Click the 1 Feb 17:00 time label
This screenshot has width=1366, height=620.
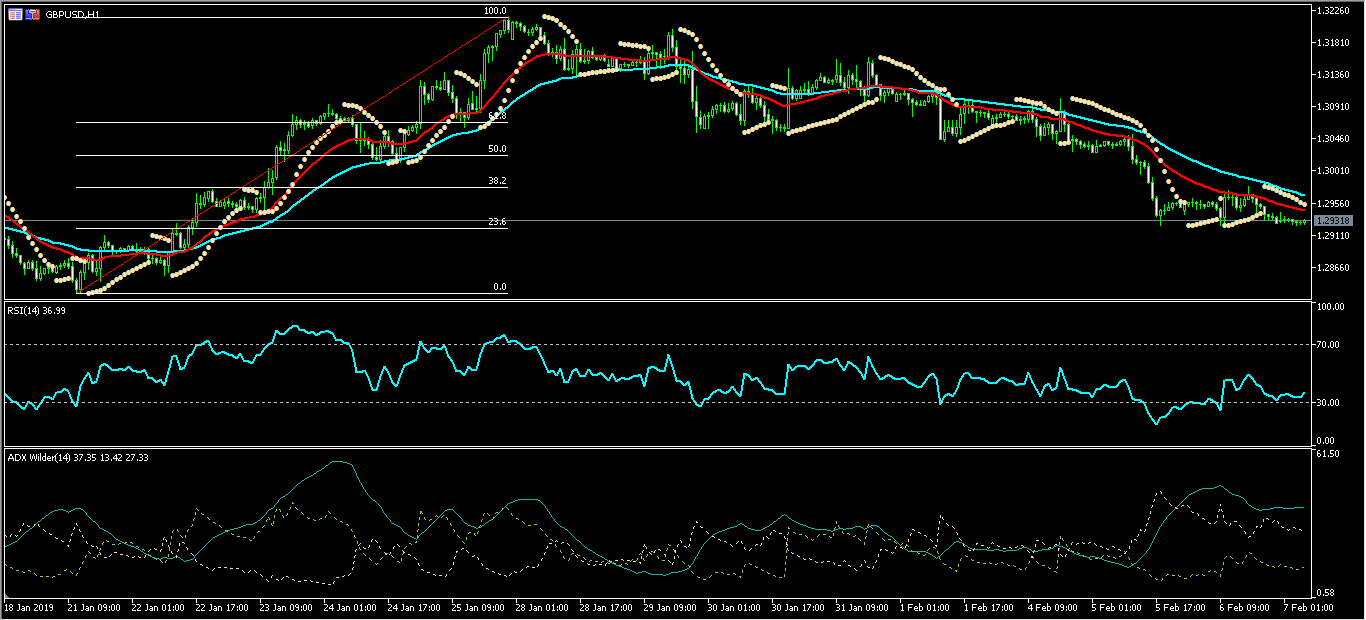click(x=989, y=607)
